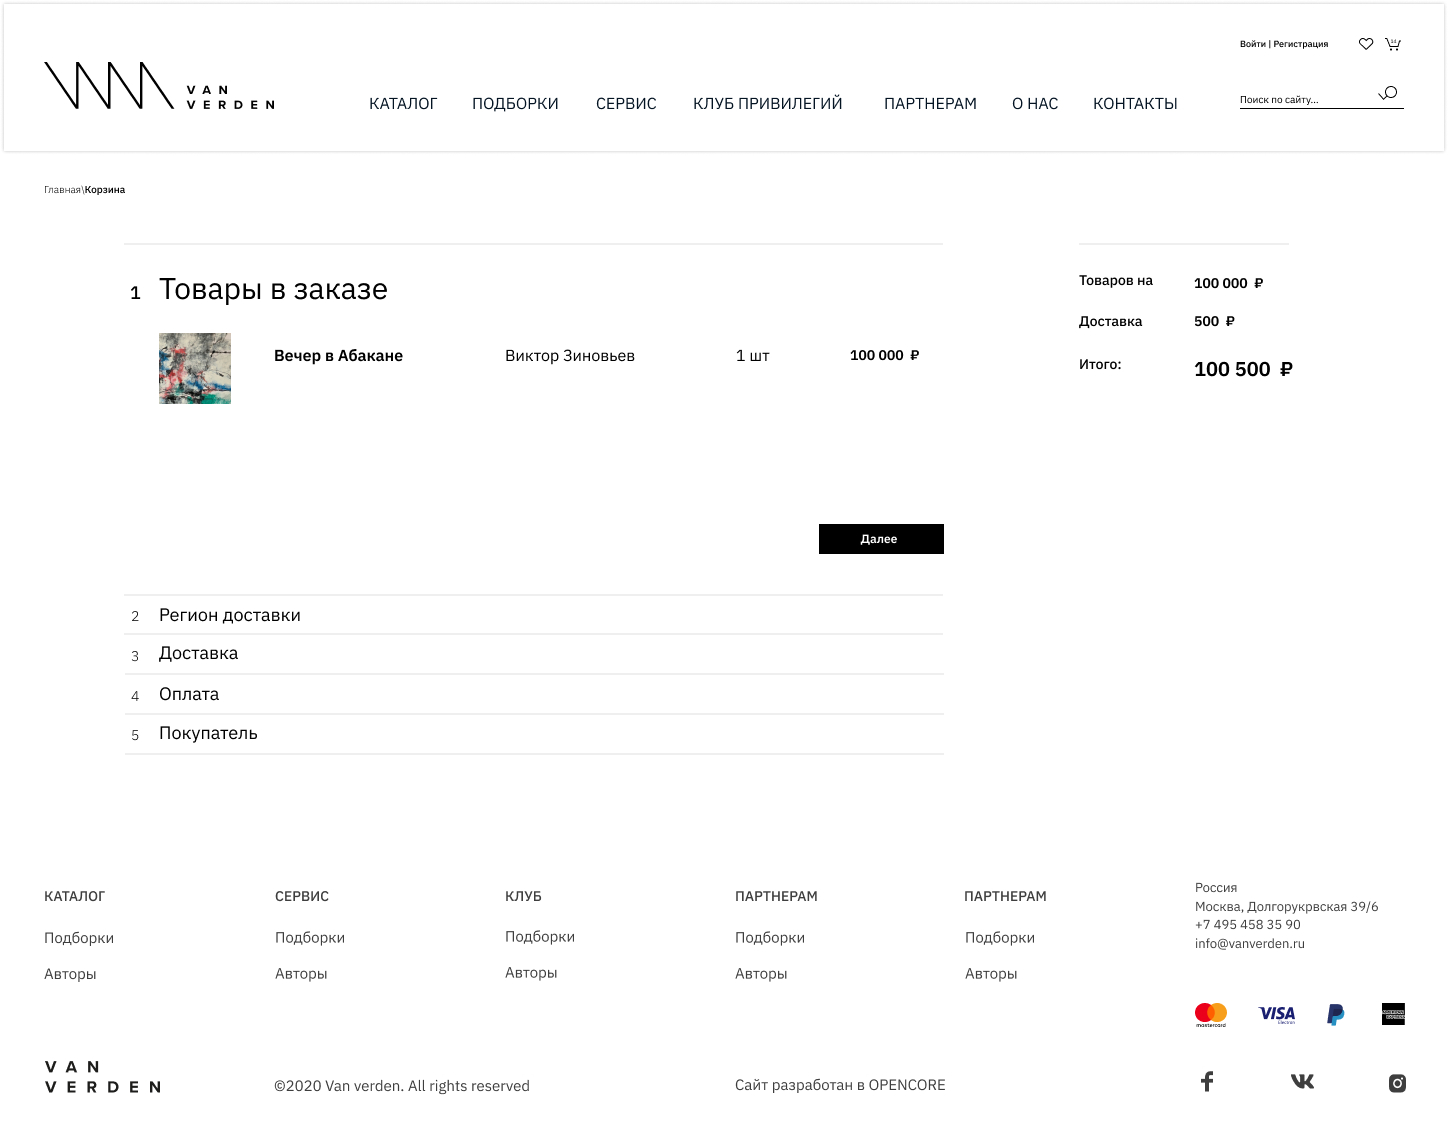The height and width of the screenshot is (1133, 1448).
Task: Open the КАТАЛОГ footer heading
Action: click(74, 897)
